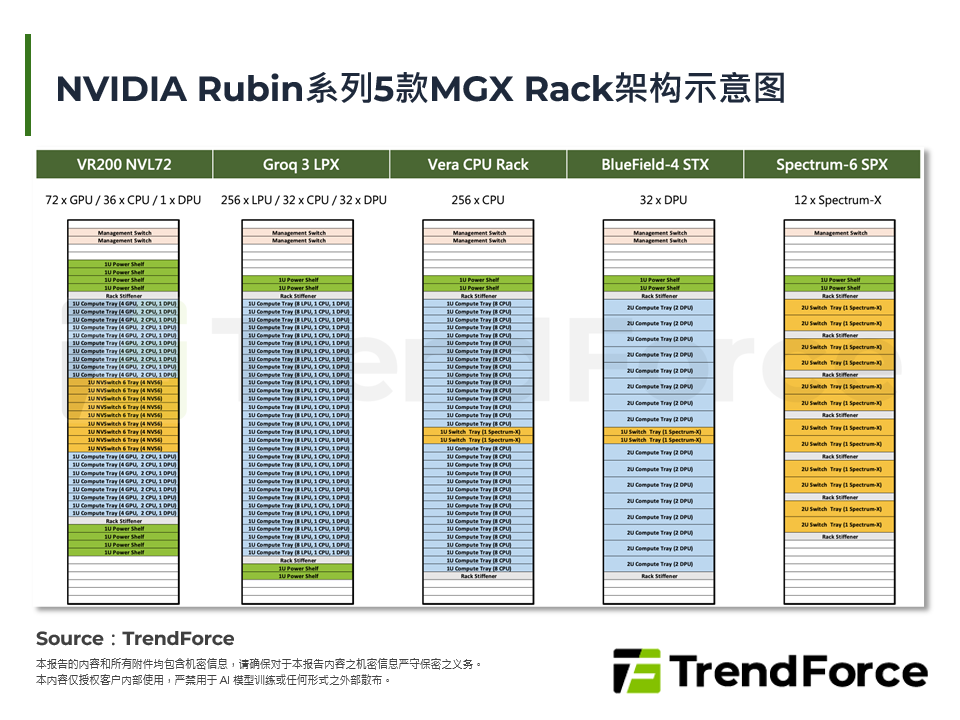Image resolution: width=960 pixels, height=720 pixels.
Task: Click Management Switch row in Spectrum-6 SPX rack
Action: (x=840, y=233)
